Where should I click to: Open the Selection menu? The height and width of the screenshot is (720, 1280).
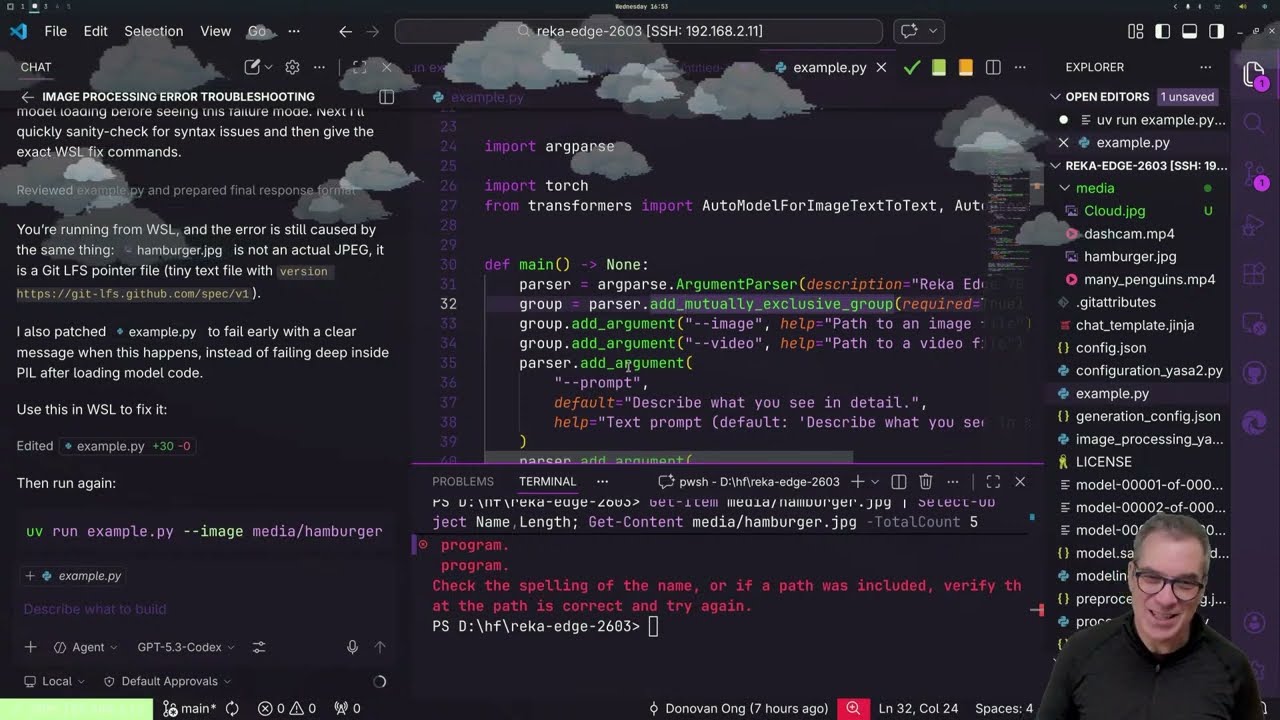click(153, 31)
